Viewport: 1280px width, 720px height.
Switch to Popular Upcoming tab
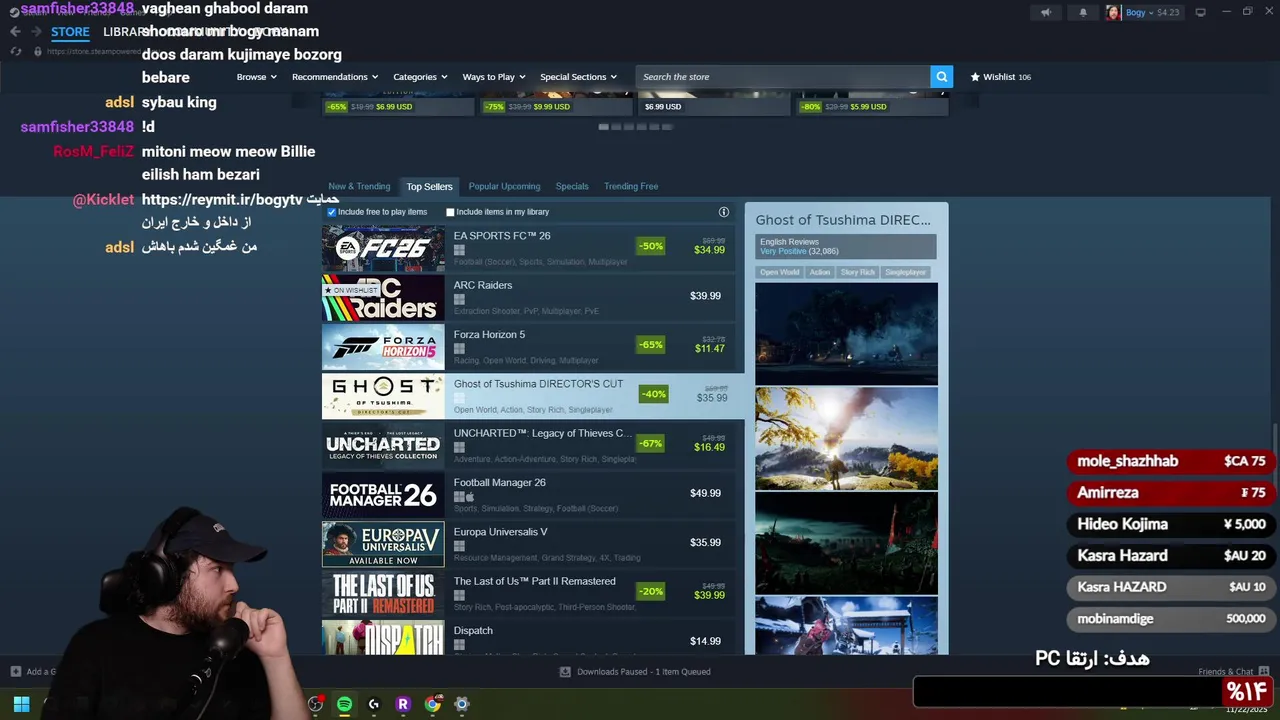pos(504,186)
